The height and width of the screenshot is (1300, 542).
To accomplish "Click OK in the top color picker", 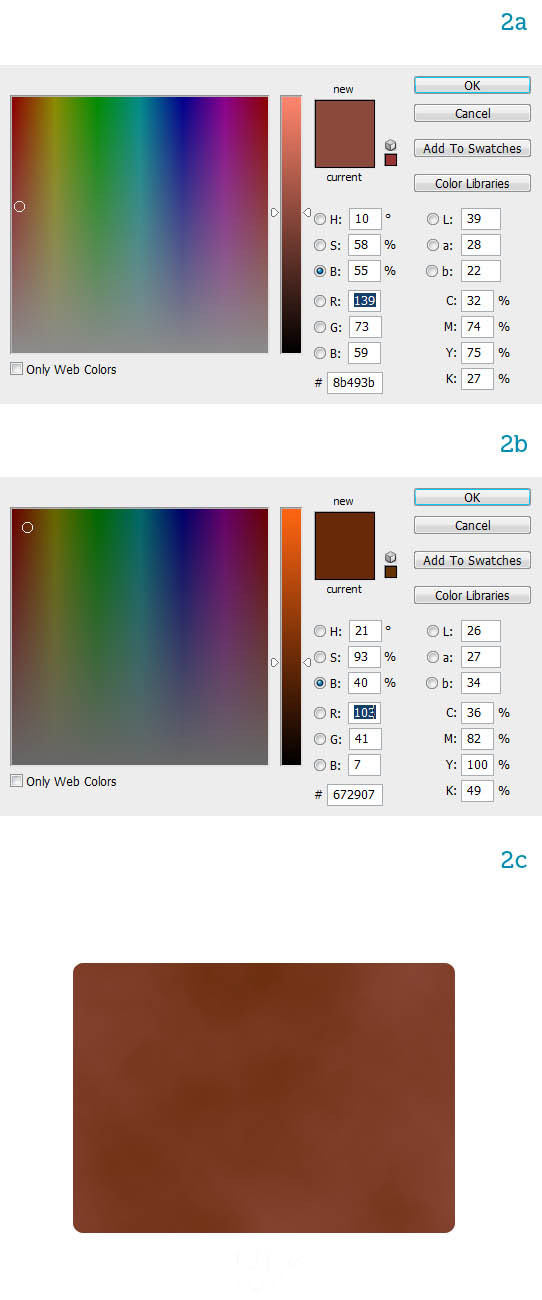I will [472, 85].
